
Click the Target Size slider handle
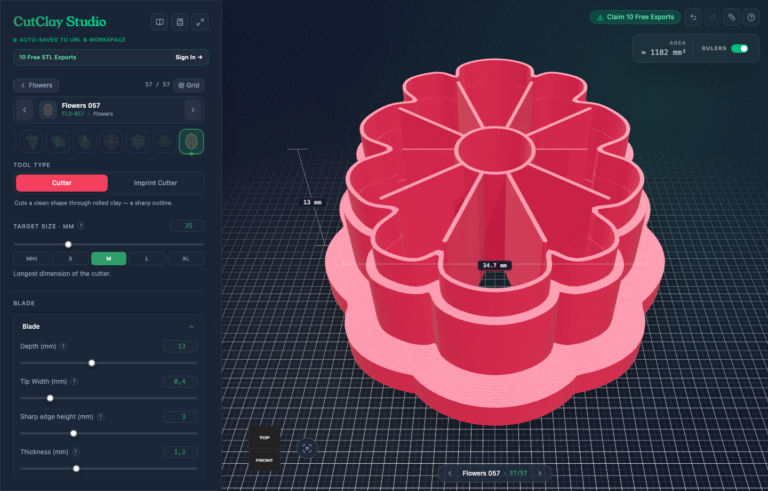[68, 245]
